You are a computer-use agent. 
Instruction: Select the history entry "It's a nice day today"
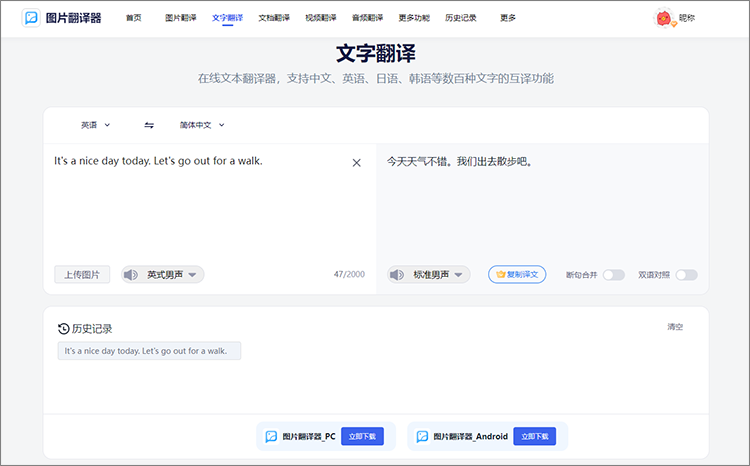coord(149,351)
